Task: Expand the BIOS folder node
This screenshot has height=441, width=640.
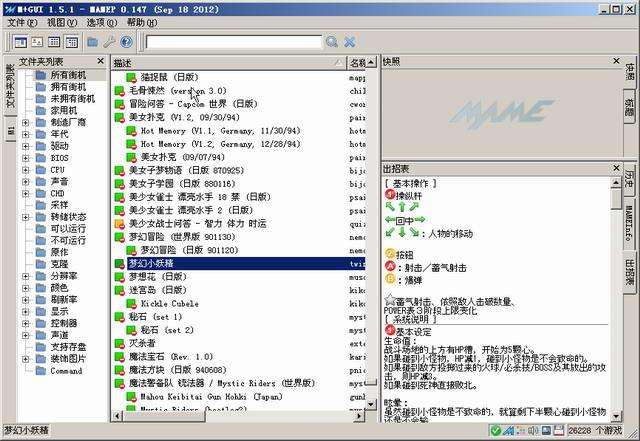Action: (26, 158)
